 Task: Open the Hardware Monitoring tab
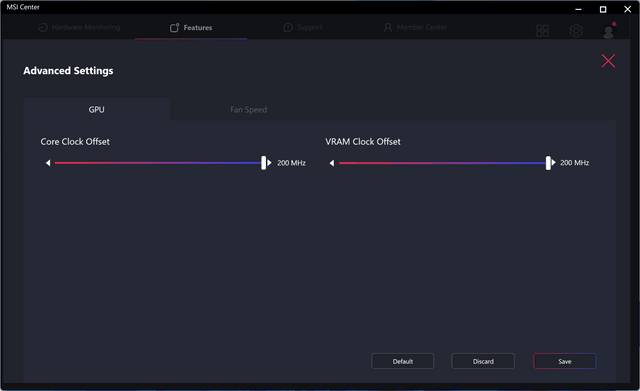point(79,27)
